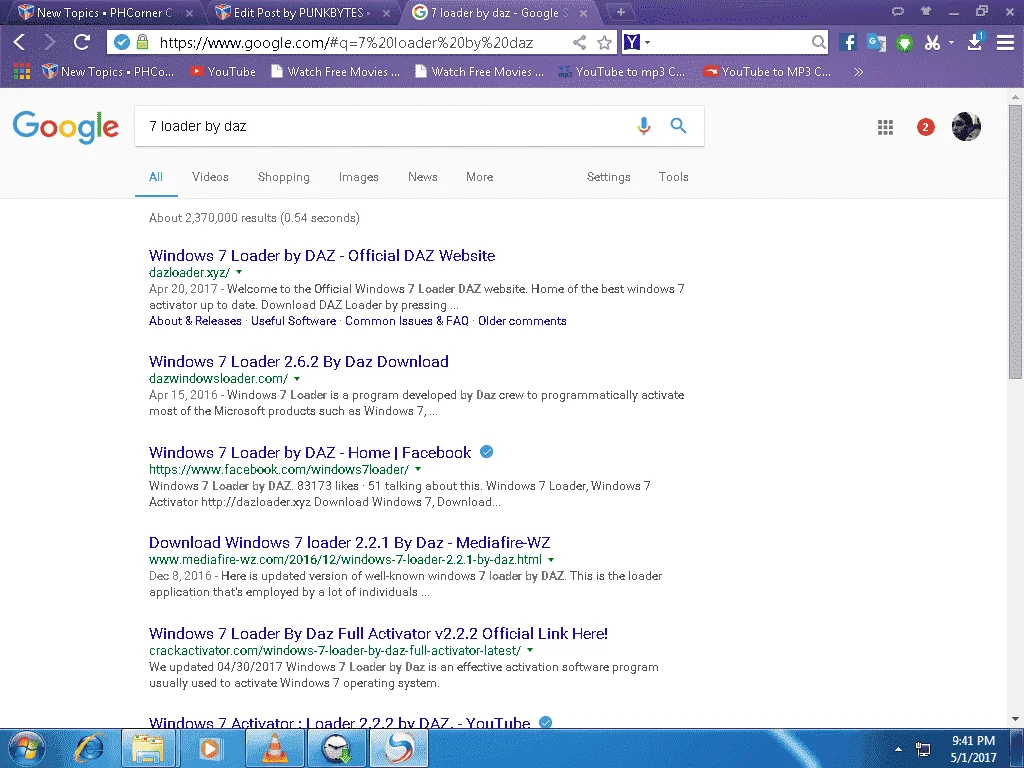Image resolution: width=1024 pixels, height=768 pixels.
Task: Open the browser hamburger menu
Action: (x=1005, y=43)
